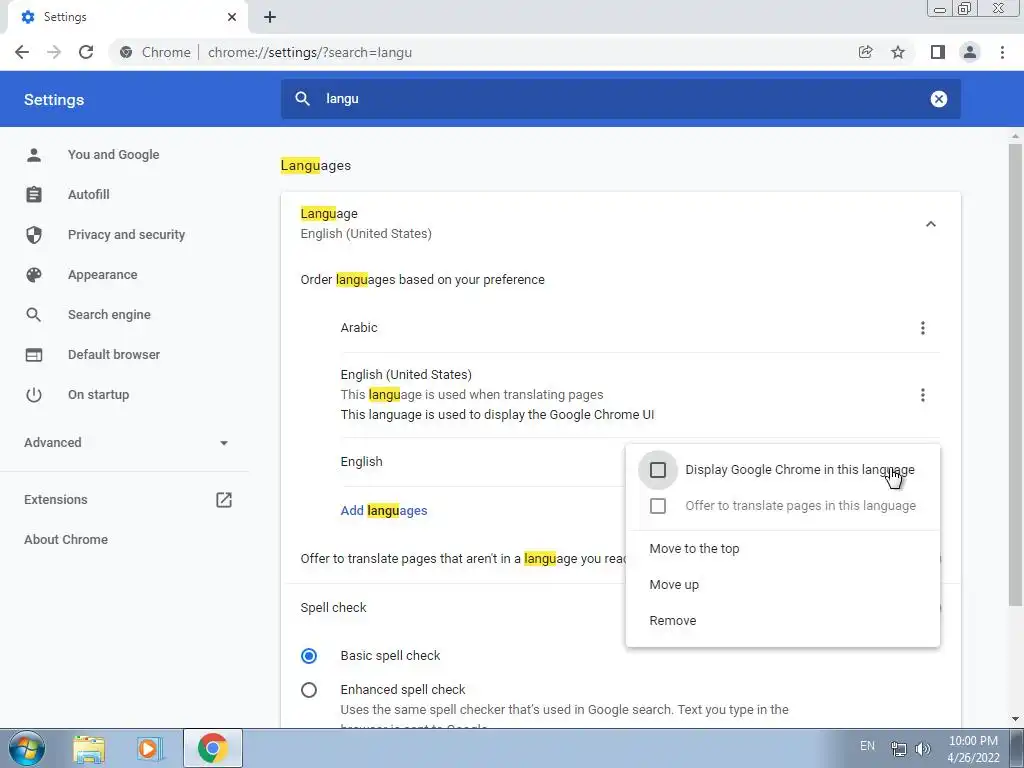The width and height of the screenshot is (1024, 768).
Task: Open the Chrome three-dot main menu
Action: pos(1002,52)
